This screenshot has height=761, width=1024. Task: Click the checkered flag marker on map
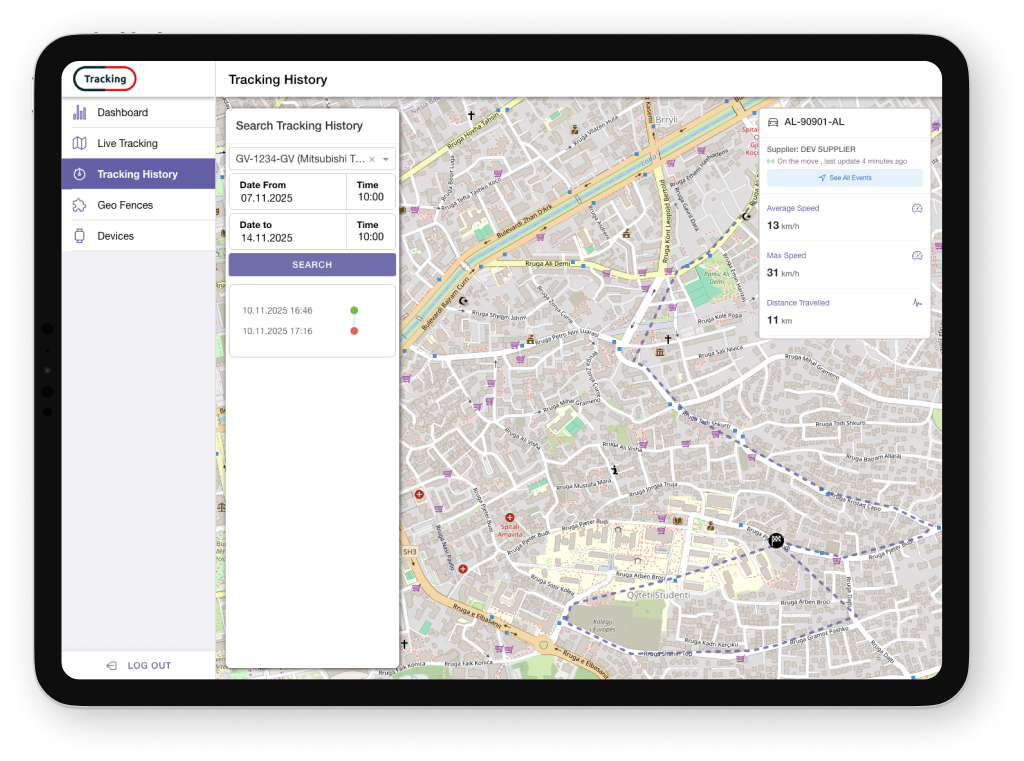click(x=776, y=541)
